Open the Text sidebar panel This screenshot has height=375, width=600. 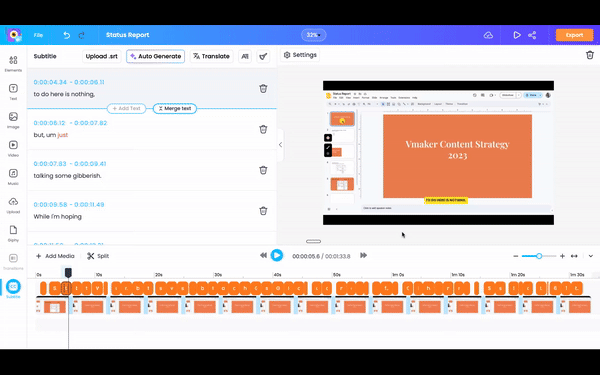coord(13,92)
